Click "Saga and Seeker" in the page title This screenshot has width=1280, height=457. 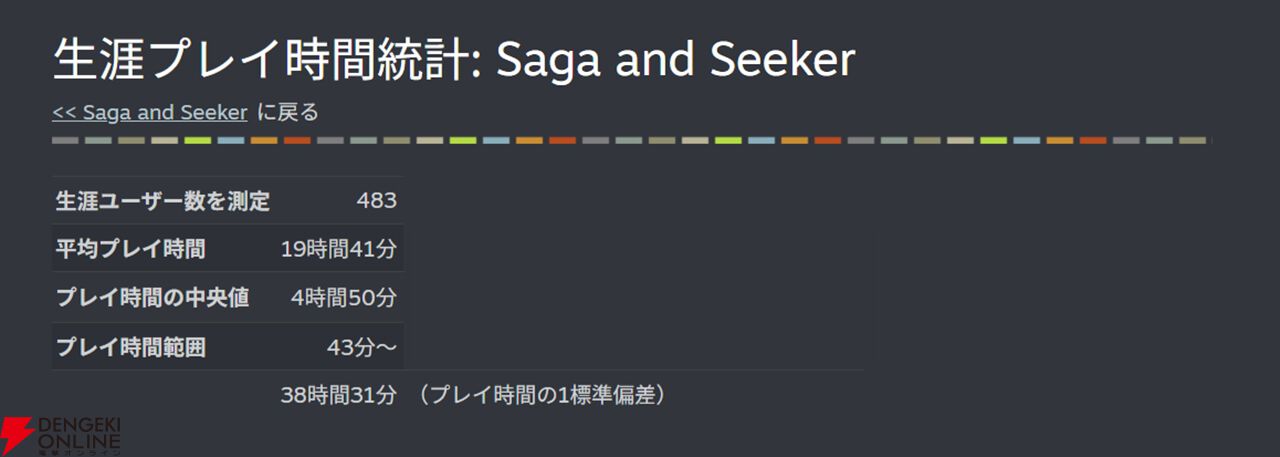pyautogui.click(x=676, y=60)
